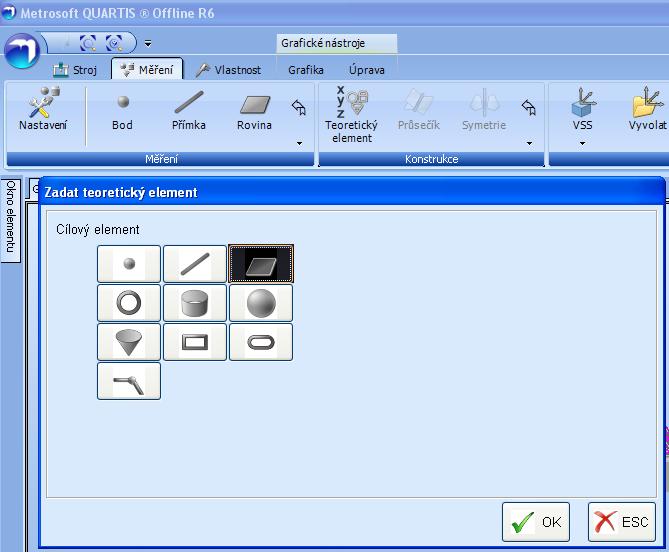Click the Metrosoft round application button
This screenshot has width=669, height=552.
(22, 51)
